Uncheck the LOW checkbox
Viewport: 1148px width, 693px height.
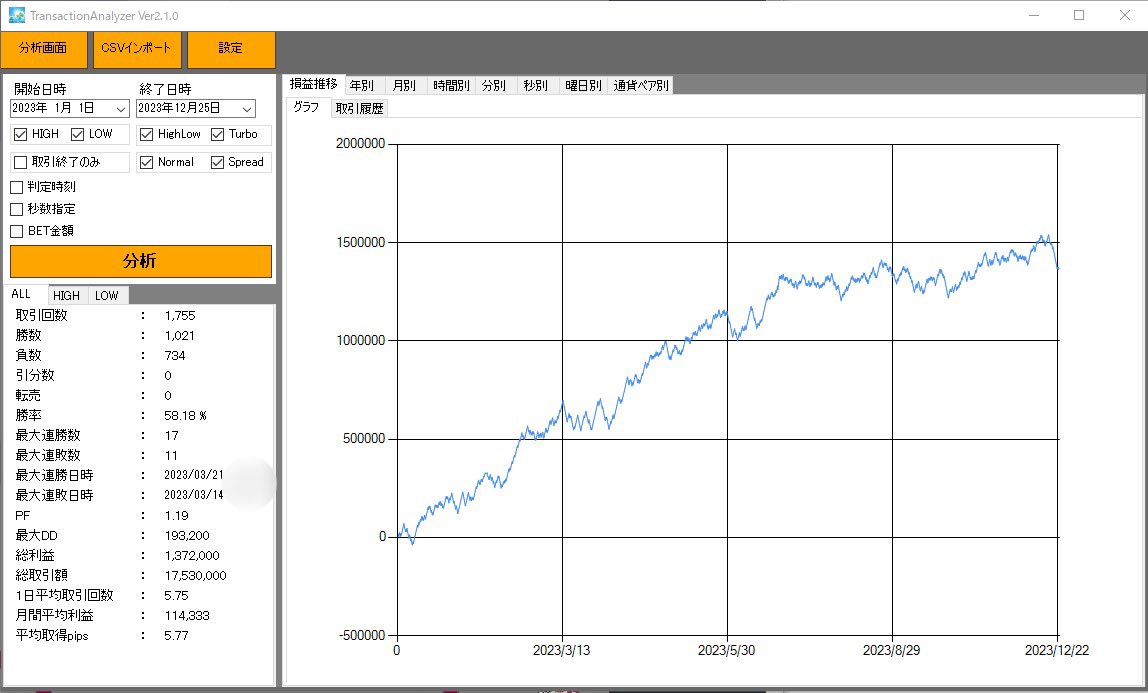(78, 134)
